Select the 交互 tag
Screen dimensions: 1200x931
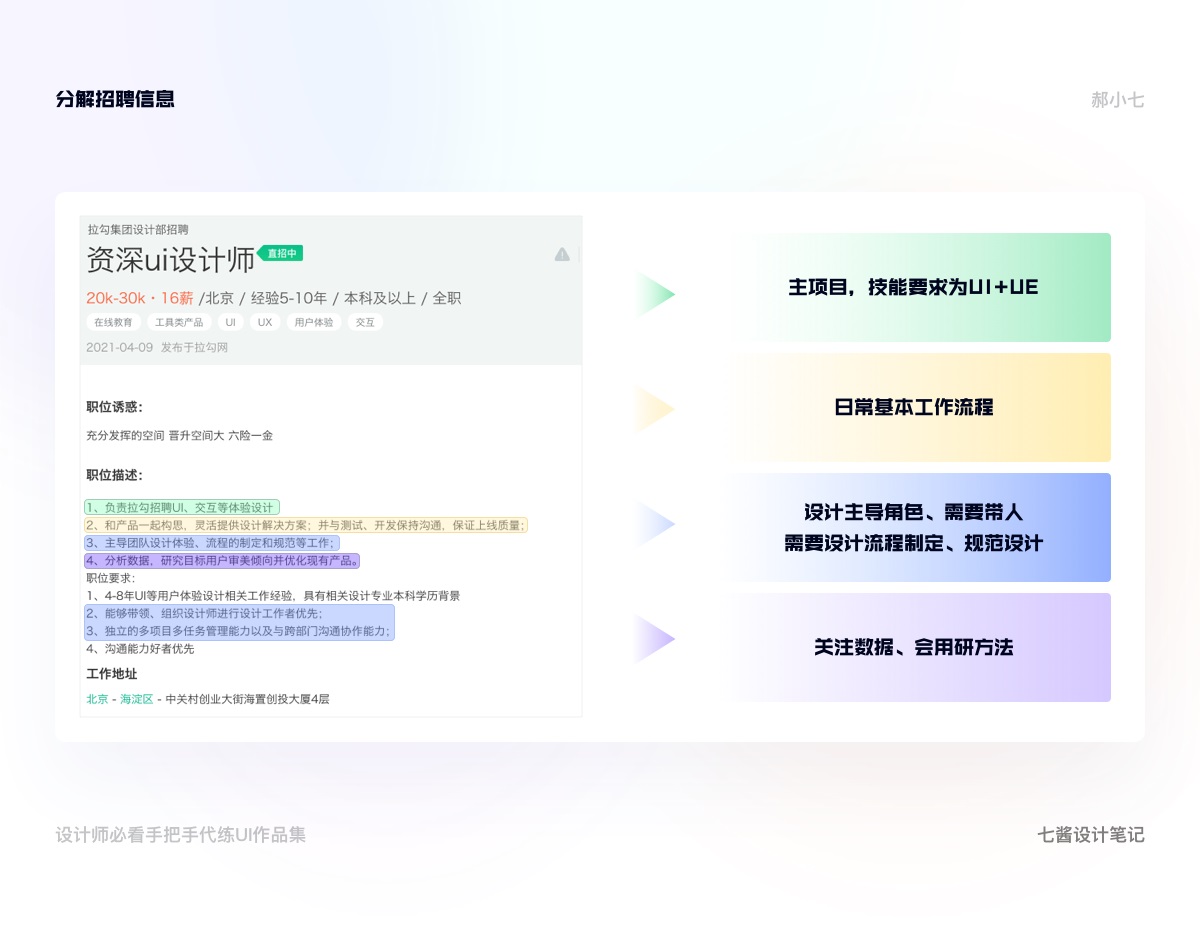coord(366,323)
